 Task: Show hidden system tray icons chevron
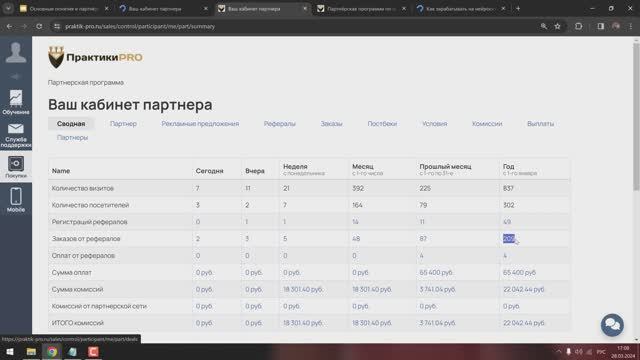coord(559,351)
